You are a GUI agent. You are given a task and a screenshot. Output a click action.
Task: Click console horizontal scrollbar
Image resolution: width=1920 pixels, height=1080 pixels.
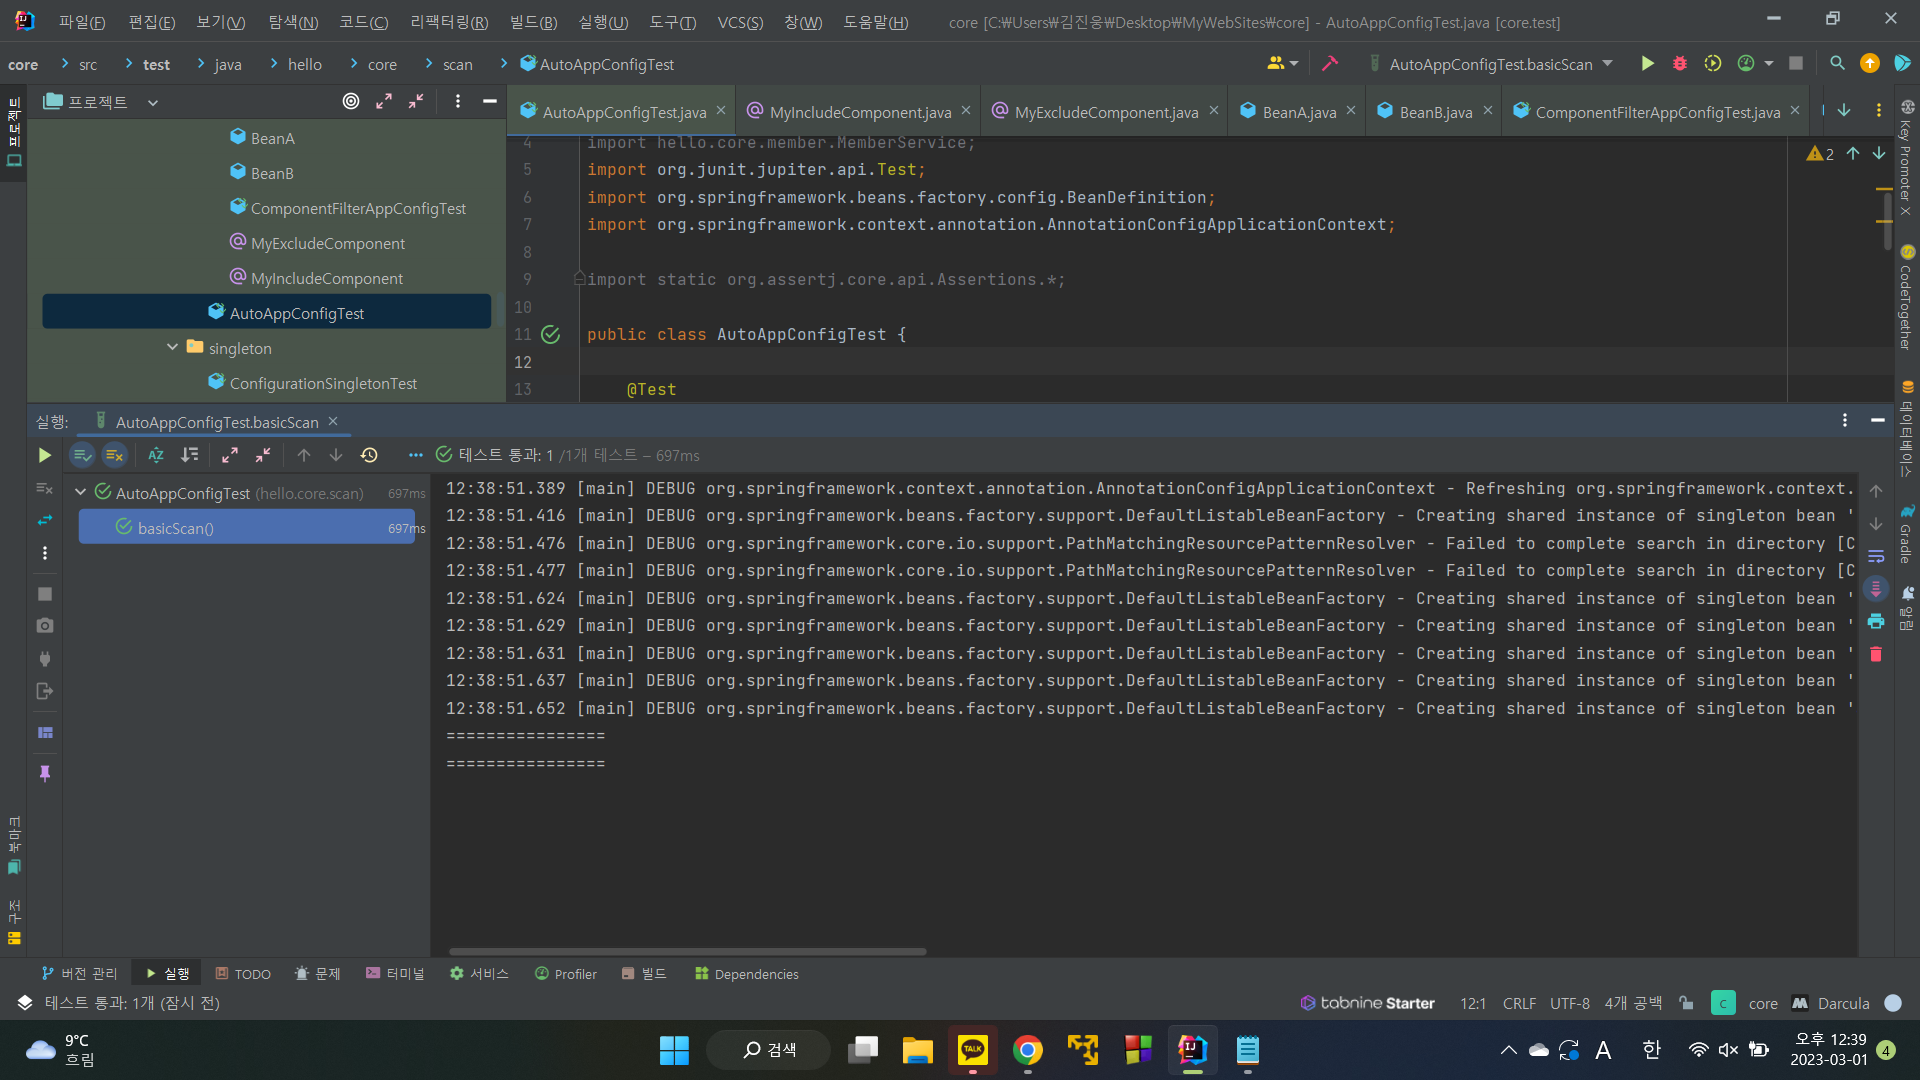click(688, 951)
